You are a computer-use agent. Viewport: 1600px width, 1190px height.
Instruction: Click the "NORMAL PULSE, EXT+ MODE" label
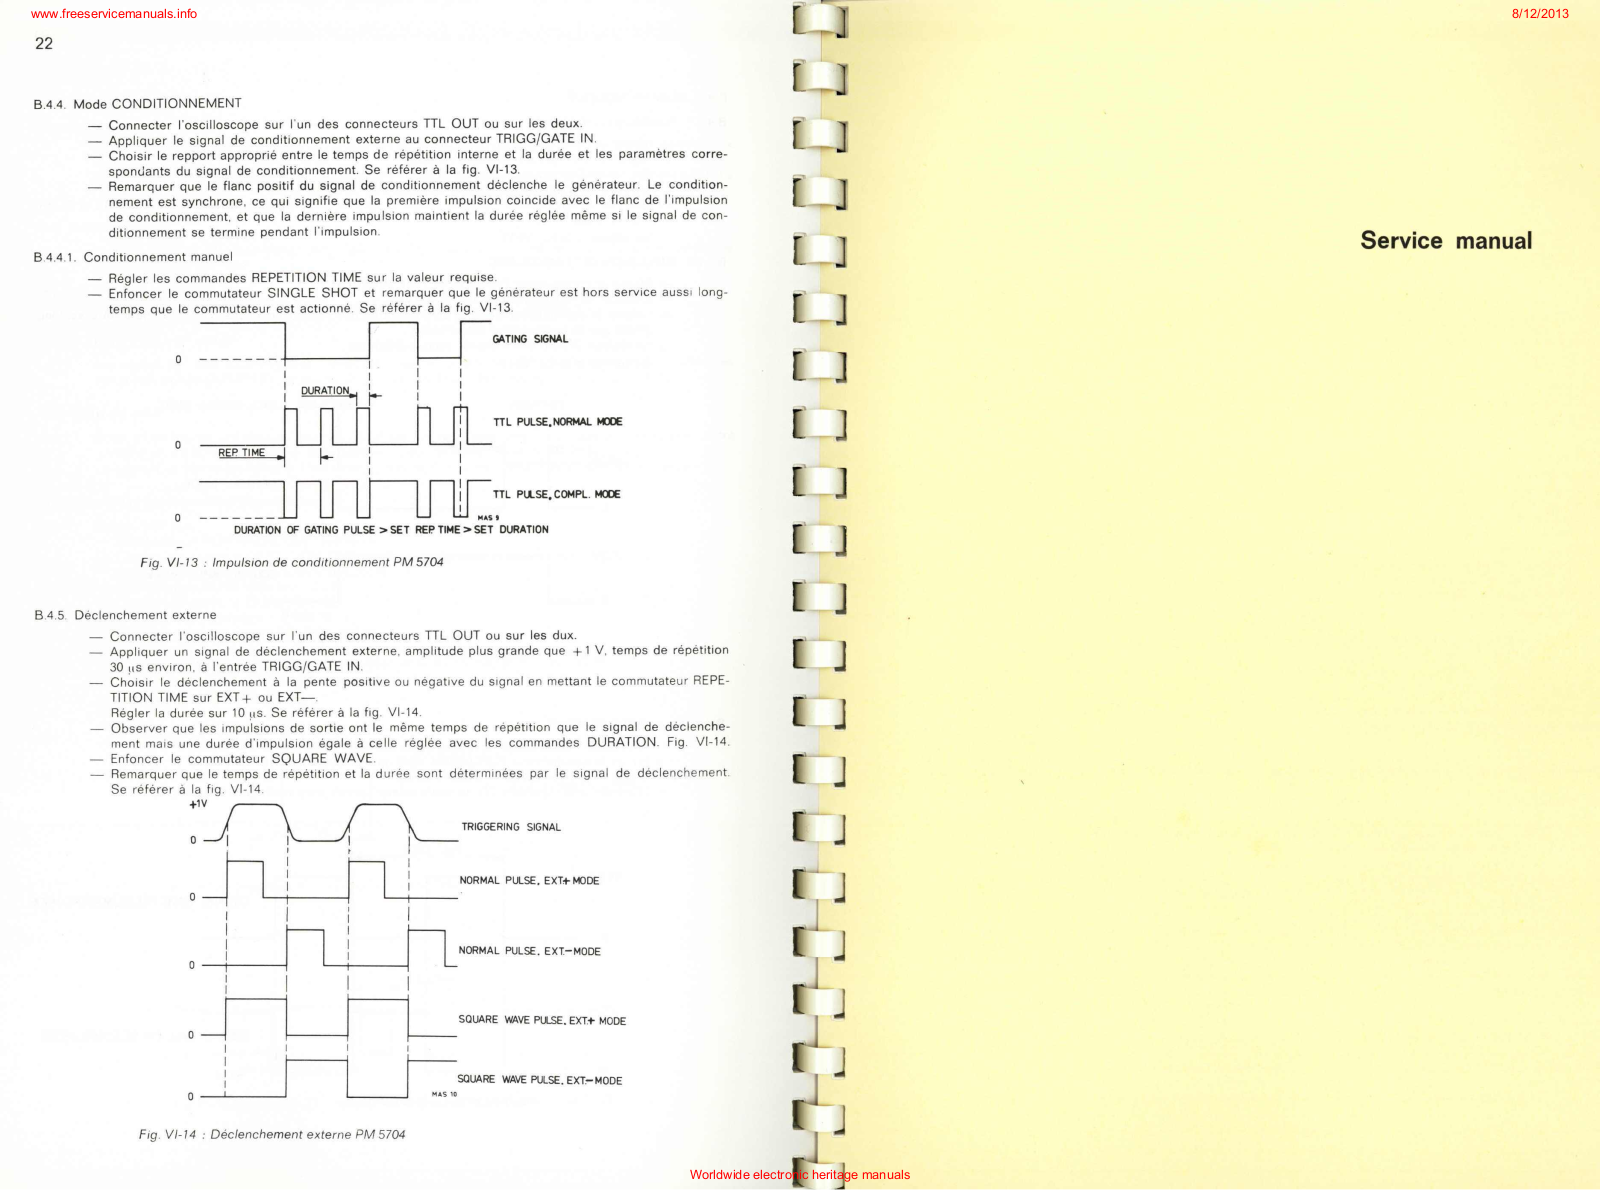click(x=529, y=881)
